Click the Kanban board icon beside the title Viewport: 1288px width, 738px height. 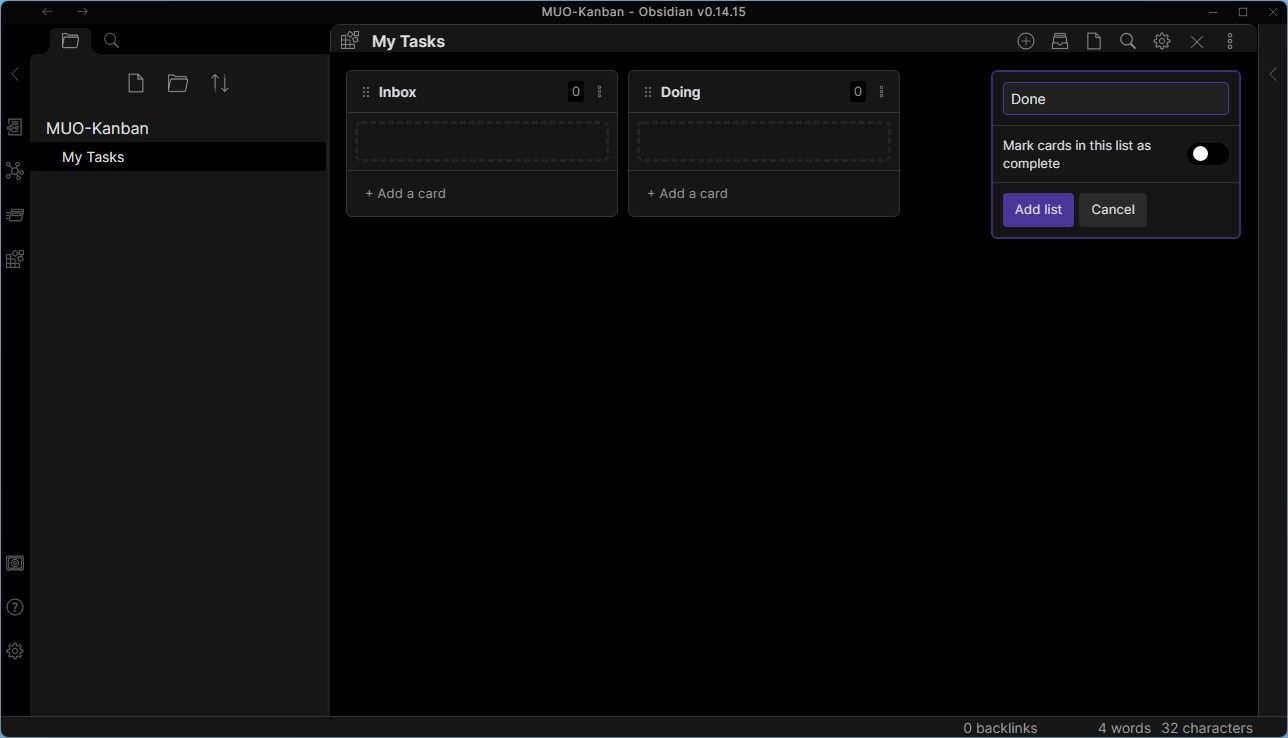pos(350,41)
